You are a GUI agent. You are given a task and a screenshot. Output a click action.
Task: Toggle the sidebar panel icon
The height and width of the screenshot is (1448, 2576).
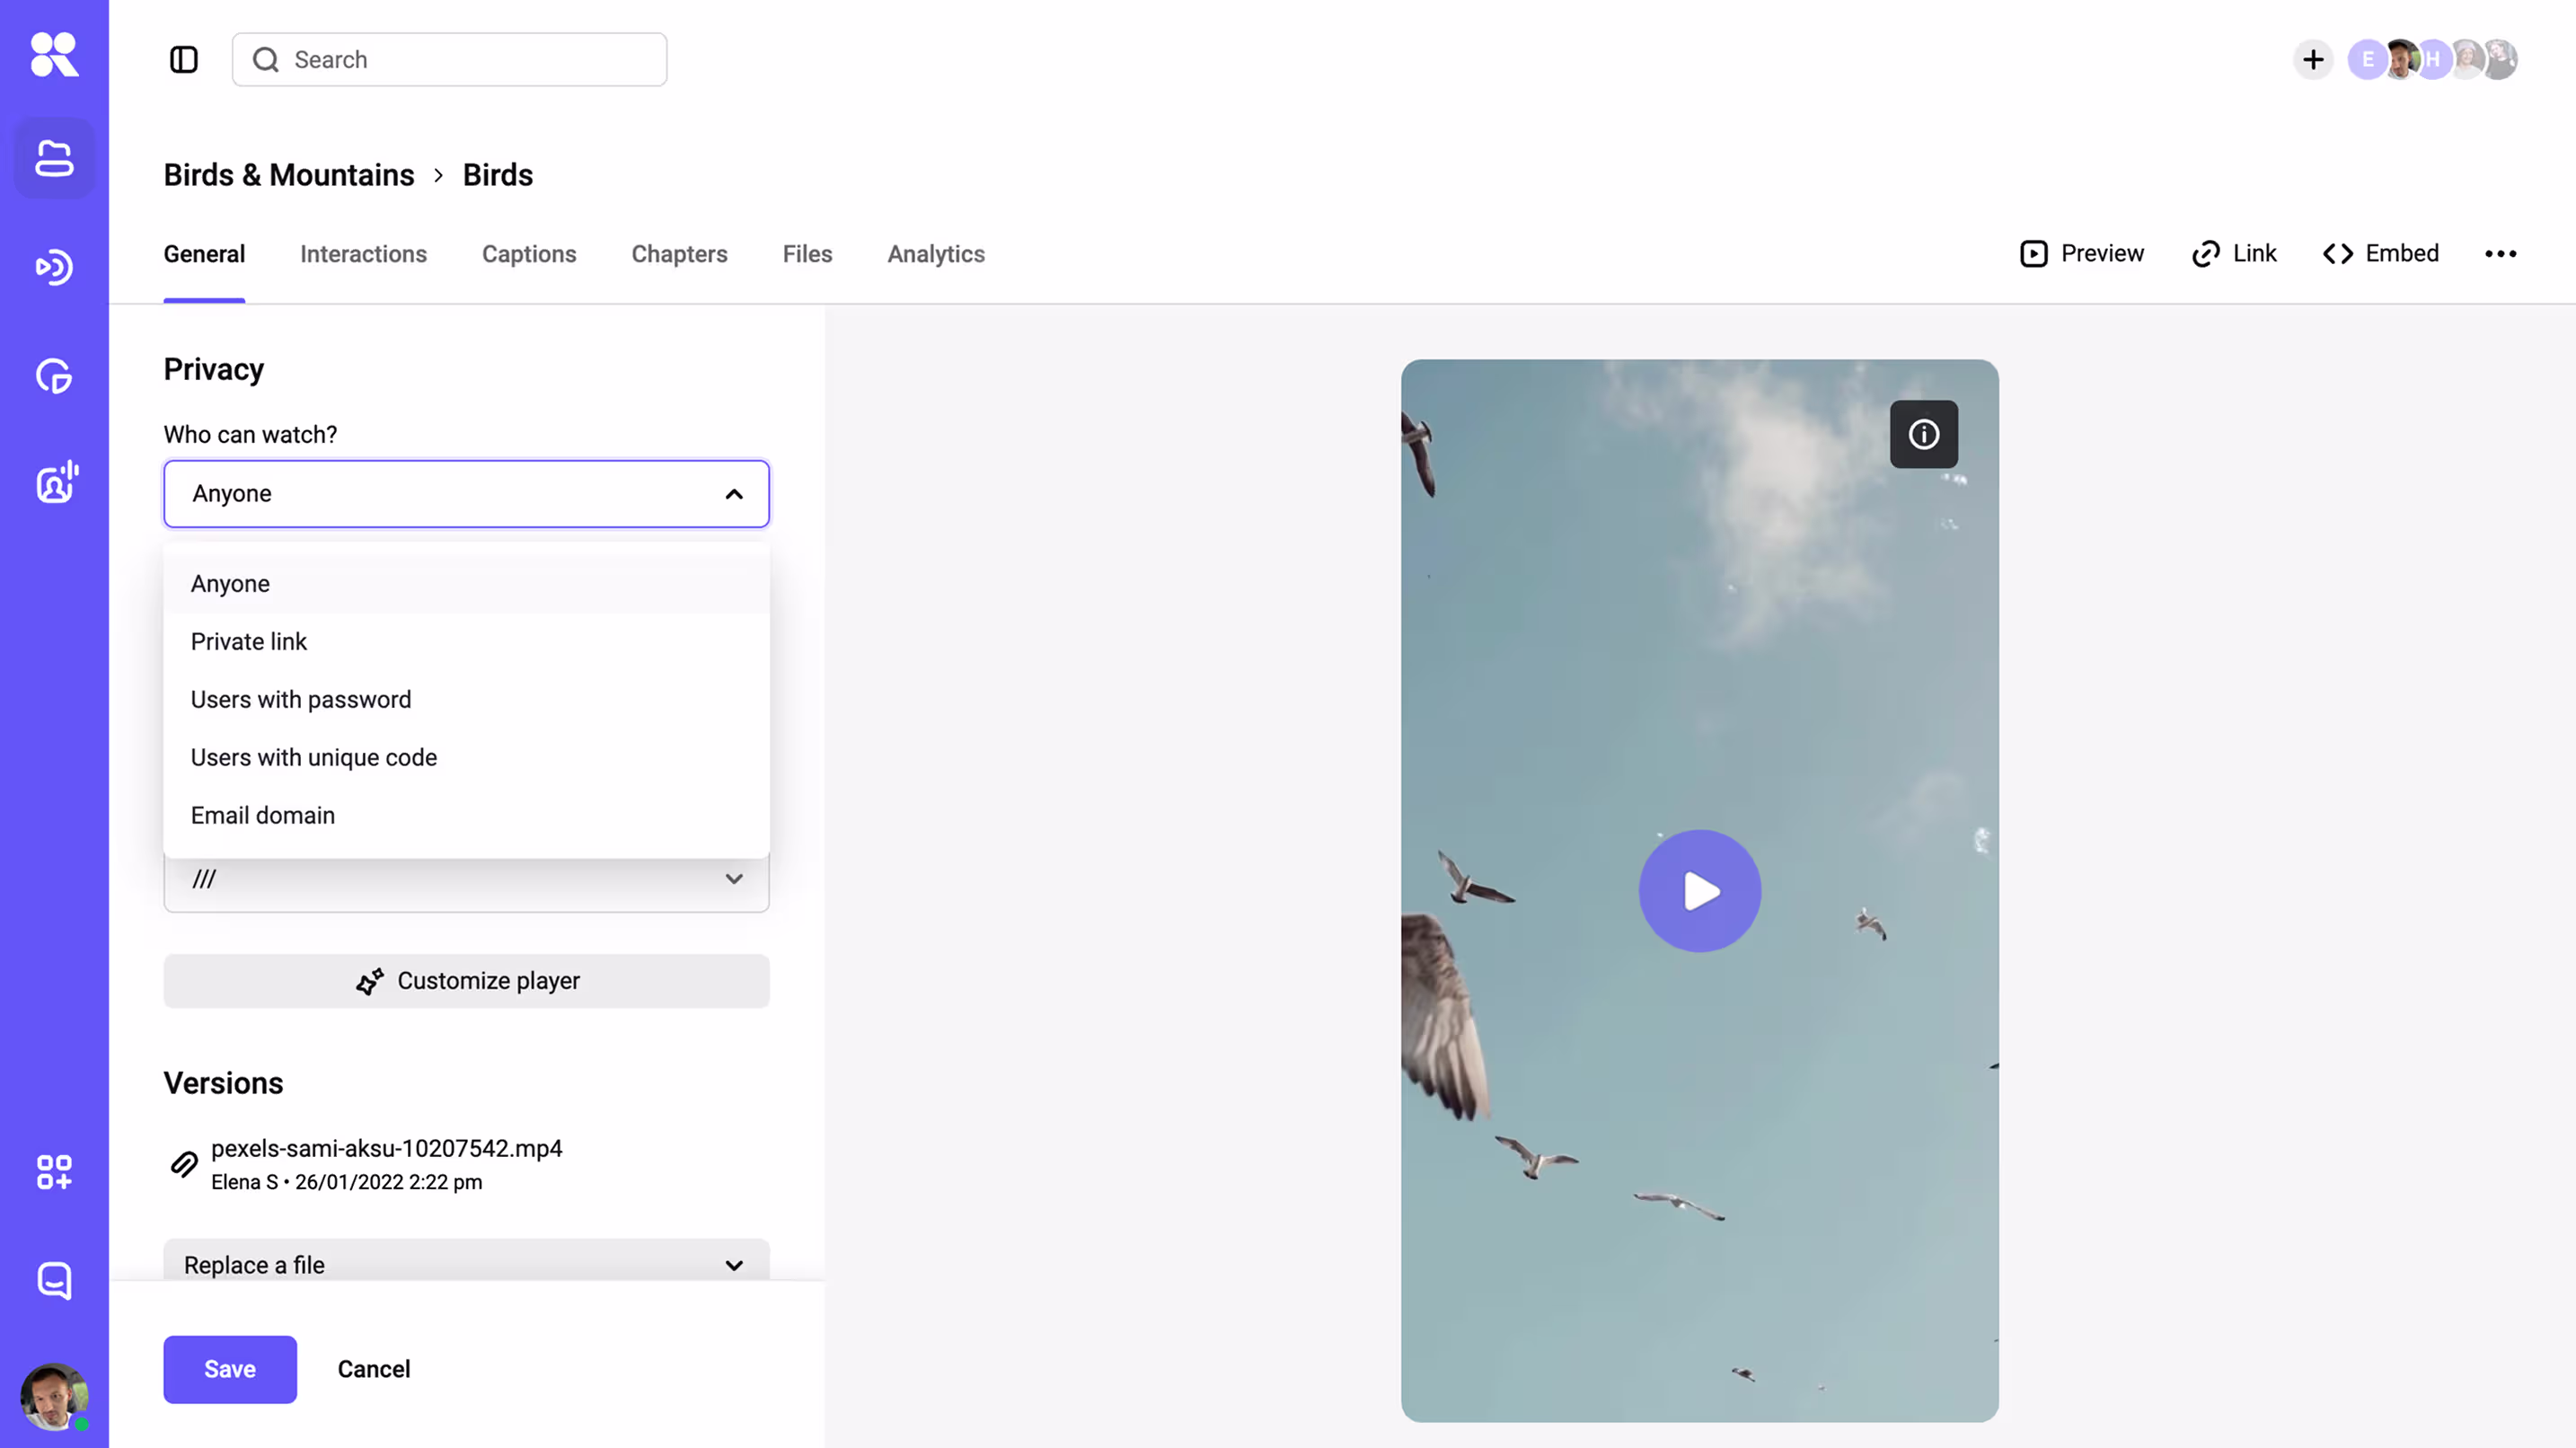pos(184,60)
